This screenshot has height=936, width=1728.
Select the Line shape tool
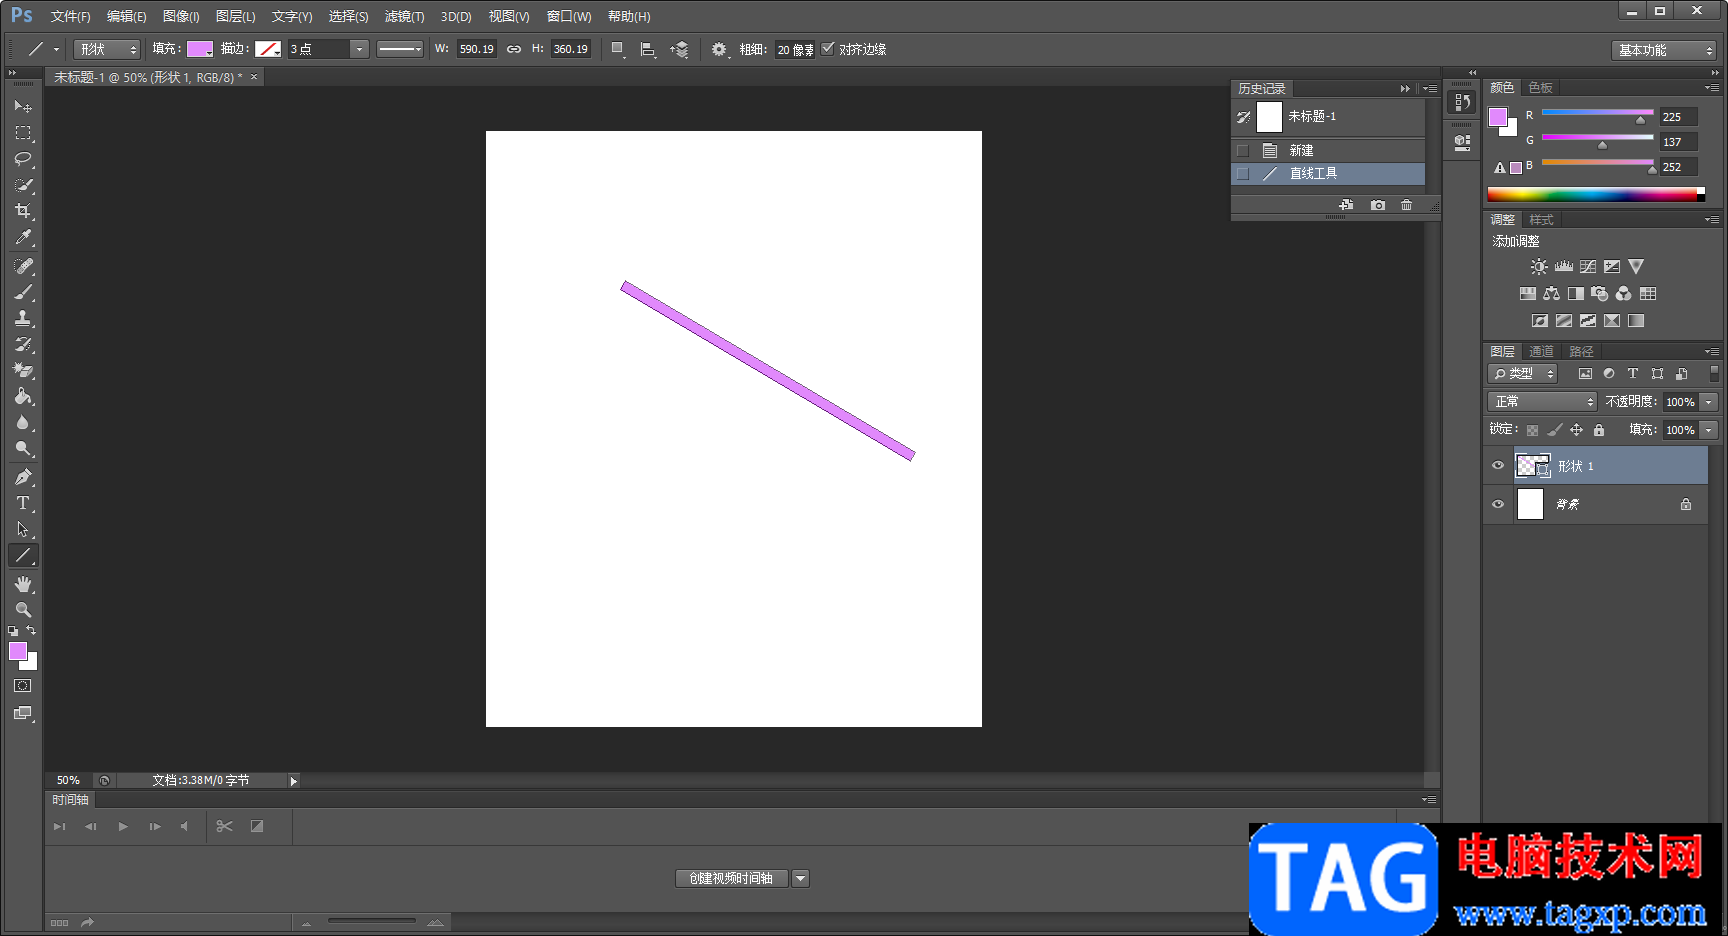point(23,555)
